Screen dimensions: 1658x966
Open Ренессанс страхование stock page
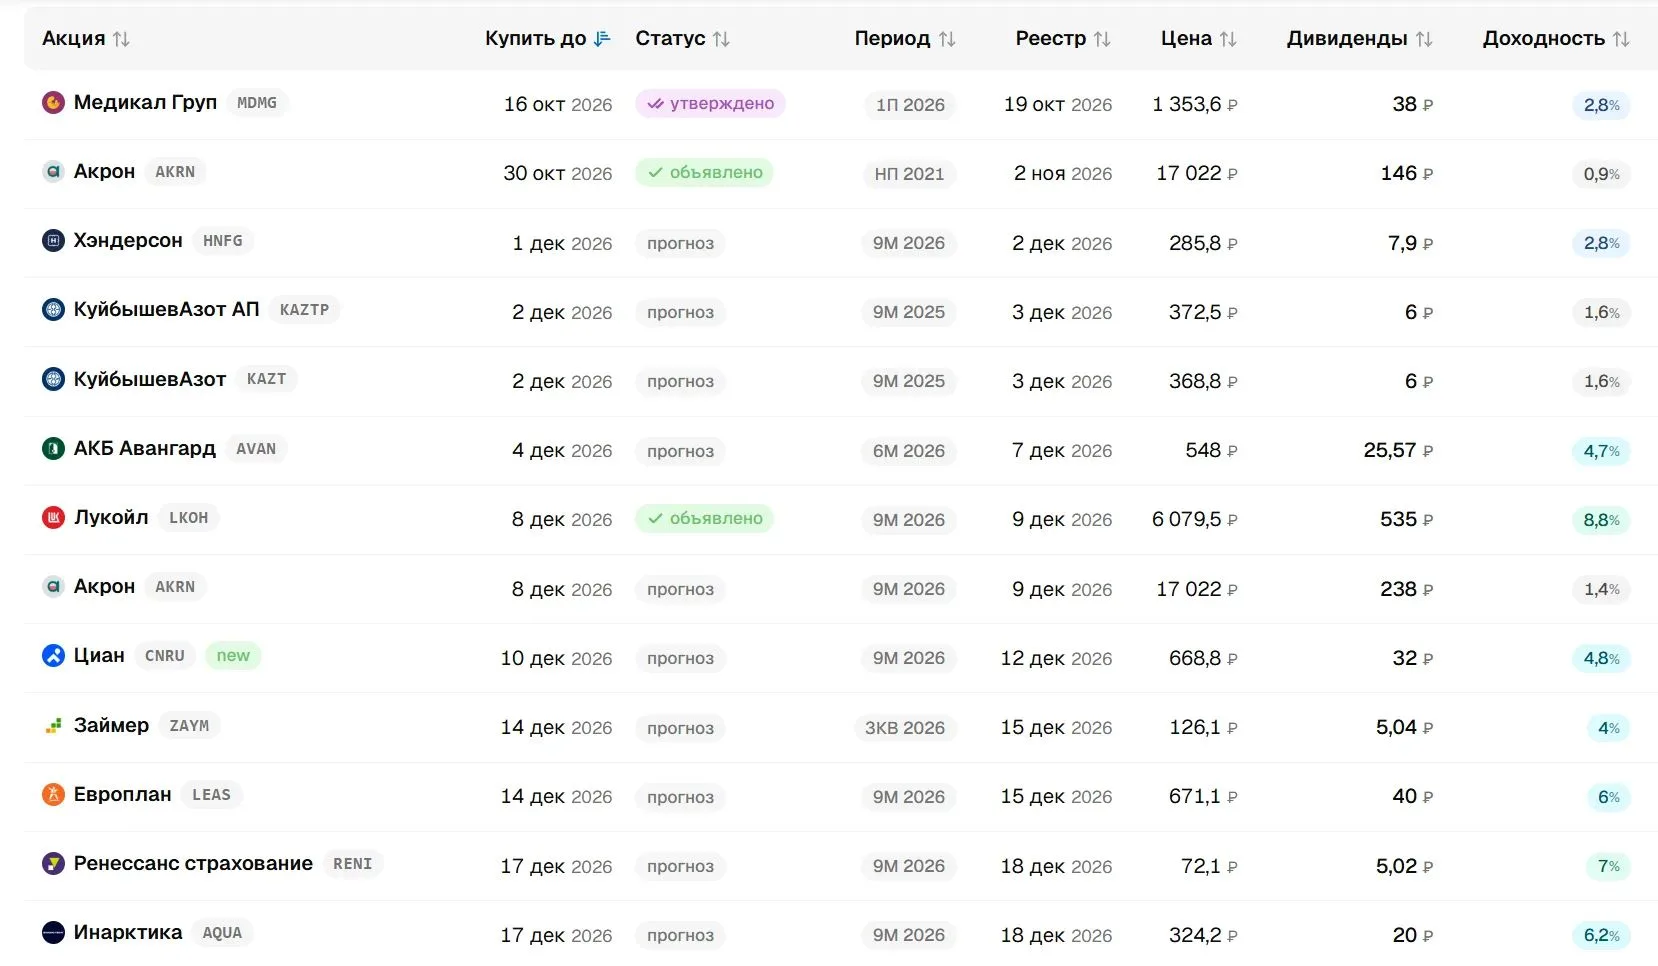pos(193,863)
